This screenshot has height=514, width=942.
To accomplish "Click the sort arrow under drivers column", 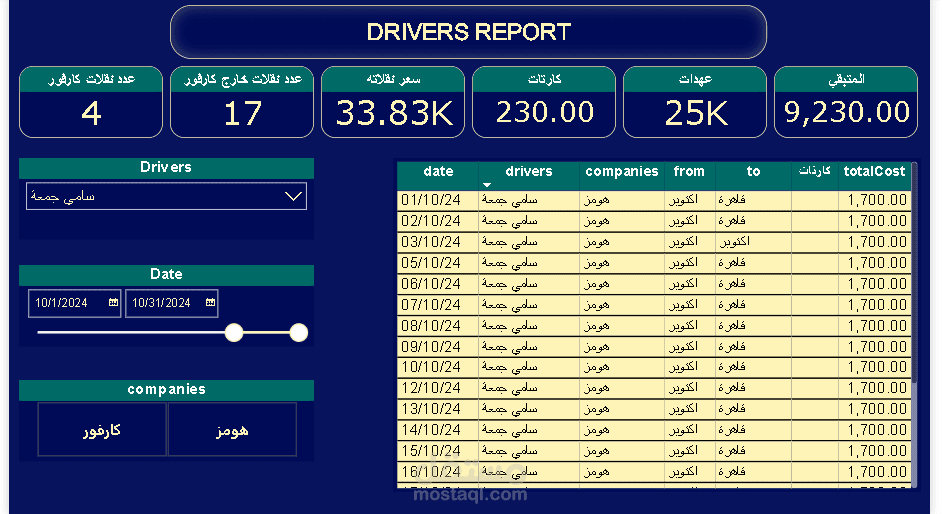I will point(487,185).
